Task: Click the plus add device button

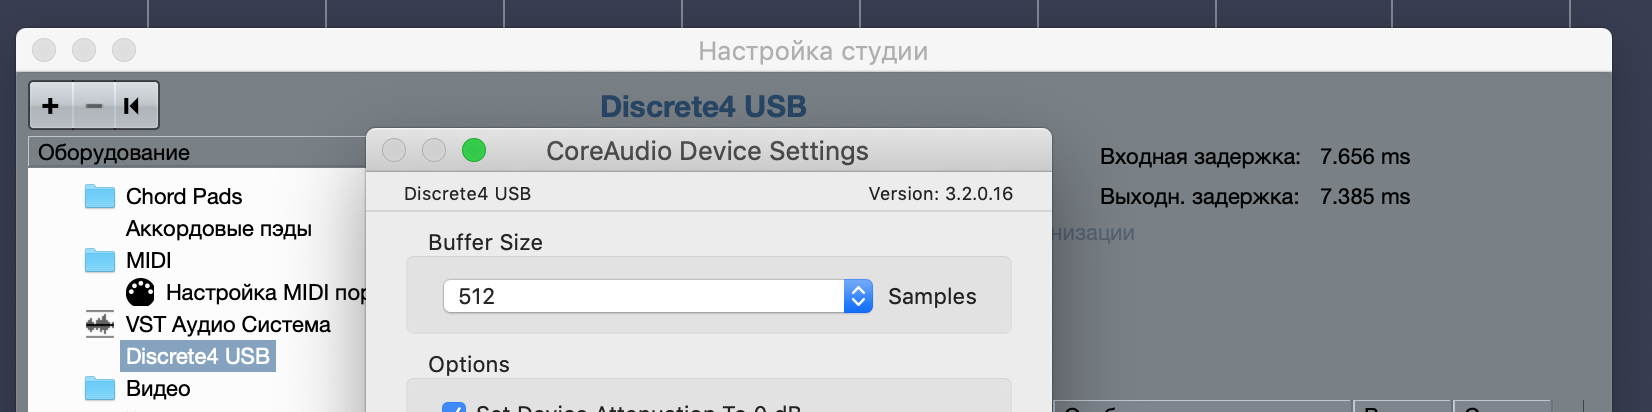Action: pos(51,106)
